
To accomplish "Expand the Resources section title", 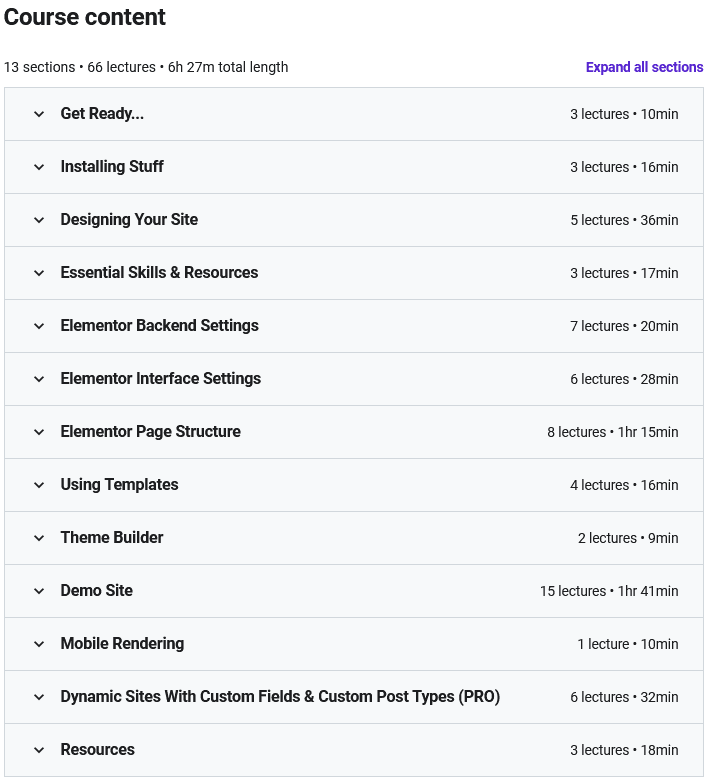I will click(x=97, y=750).
